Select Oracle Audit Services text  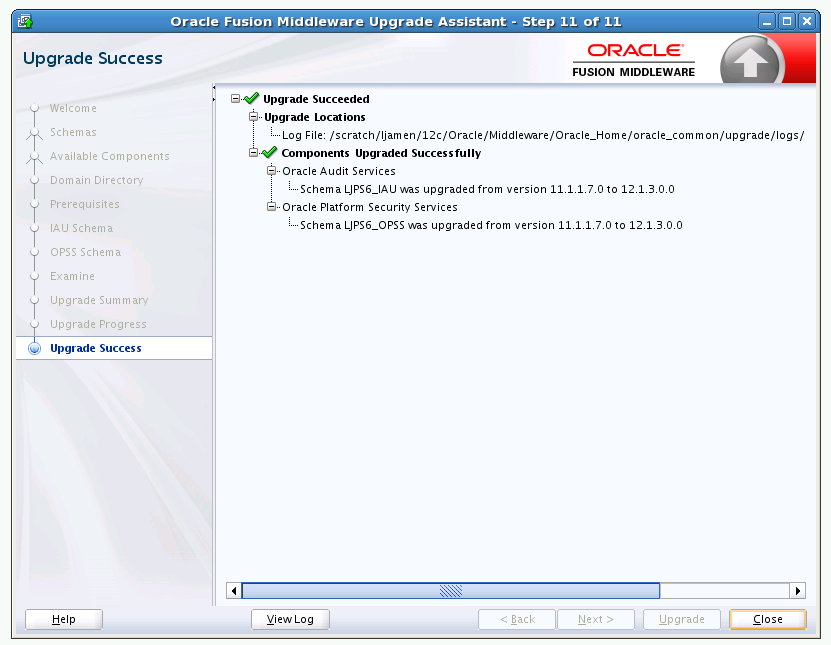(339, 171)
